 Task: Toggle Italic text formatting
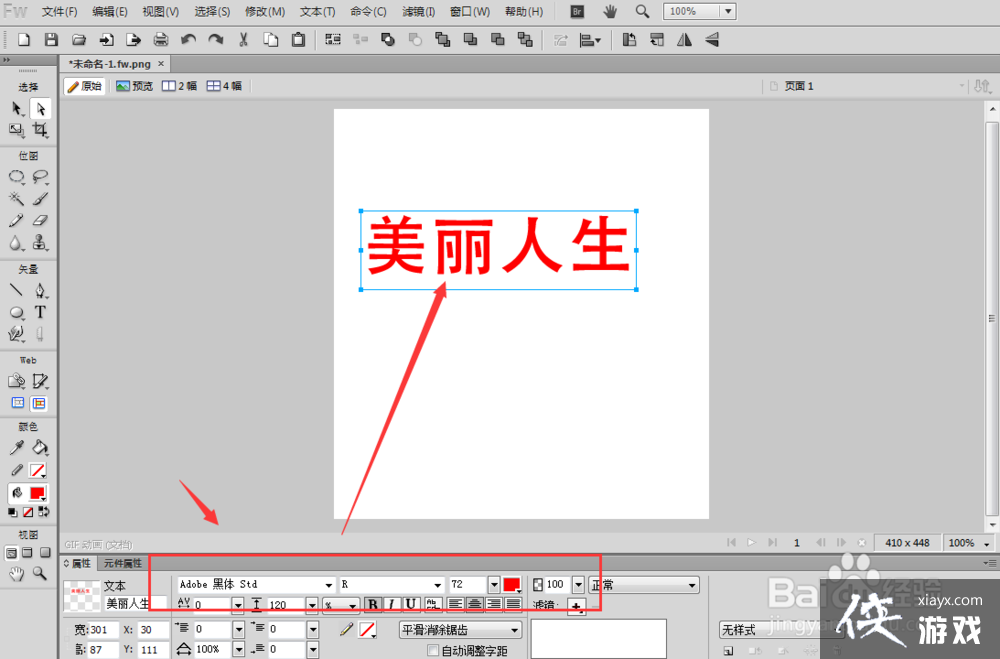pyautogui.click(x=392, y=604)
